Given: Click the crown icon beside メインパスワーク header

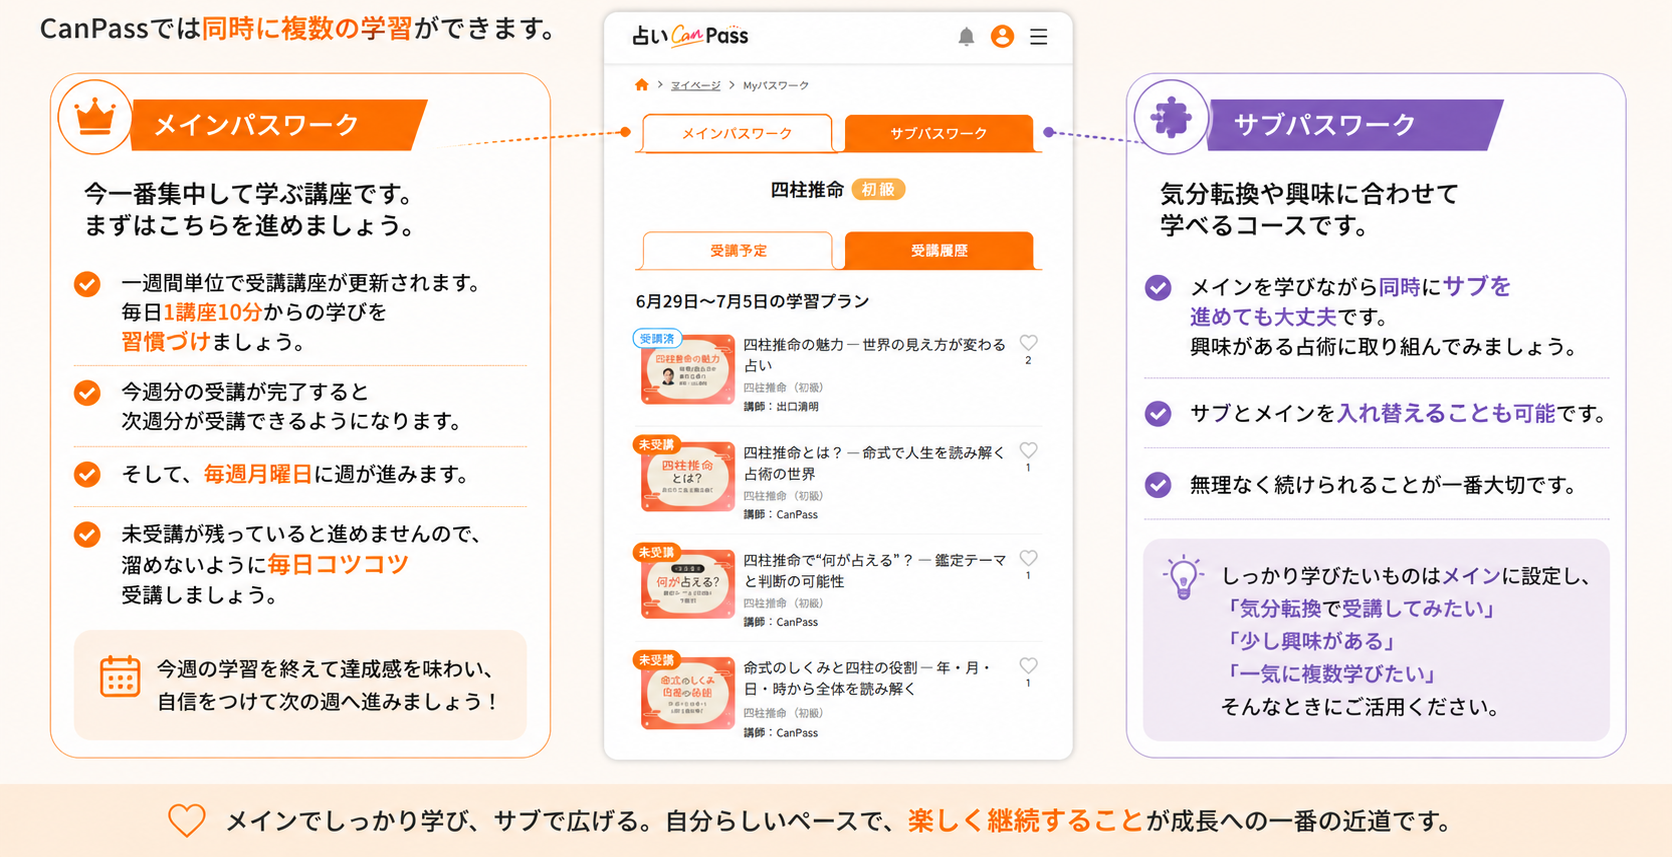Looking at the screenshot, I should pos(95,117).
